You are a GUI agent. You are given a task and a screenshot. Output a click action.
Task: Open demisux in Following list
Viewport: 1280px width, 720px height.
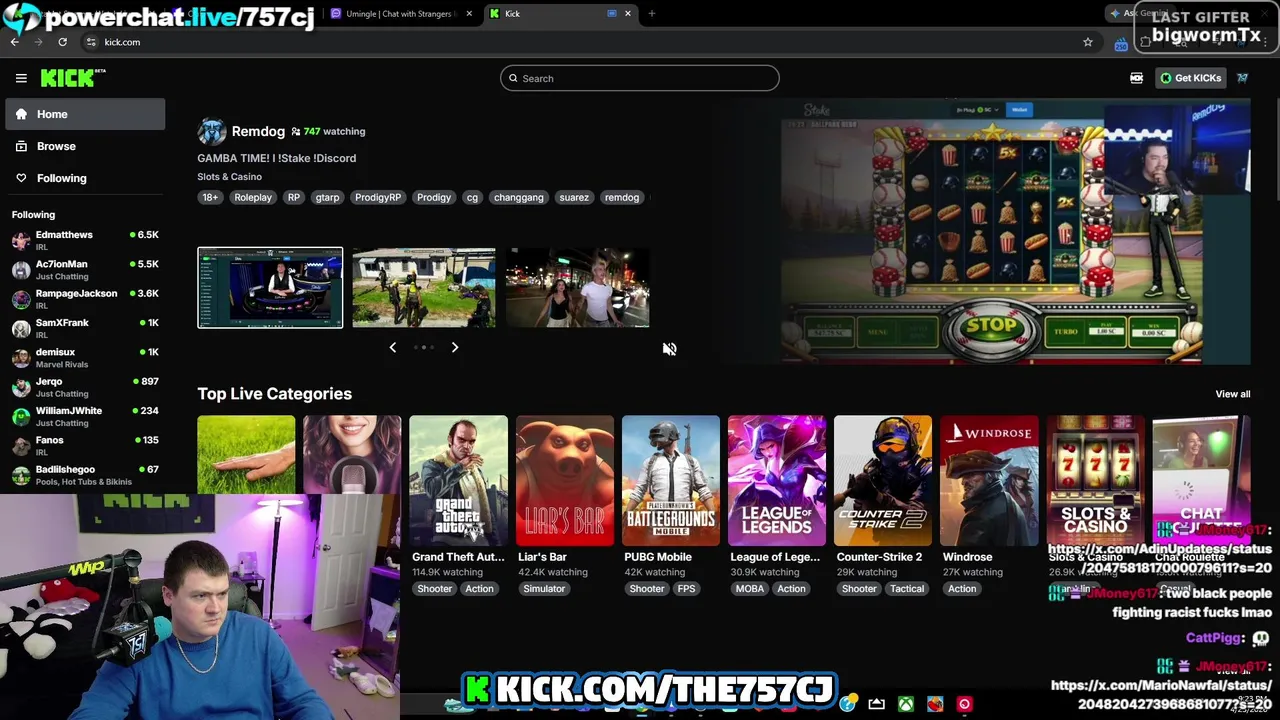pyautogui.click(x=85, y=357)
